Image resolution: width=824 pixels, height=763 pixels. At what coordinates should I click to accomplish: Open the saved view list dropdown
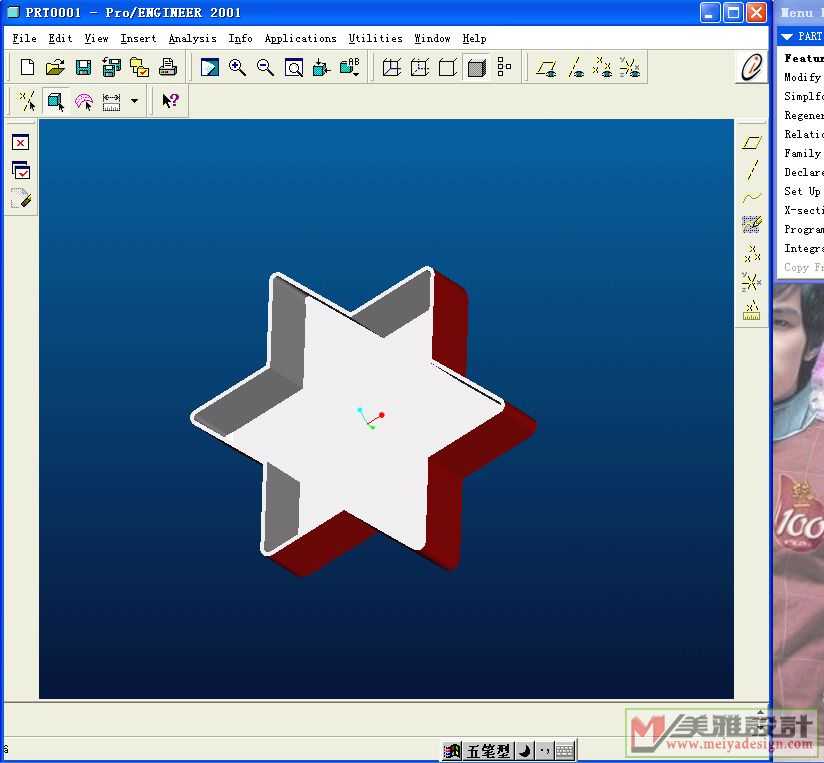click(x=349, y=68)
